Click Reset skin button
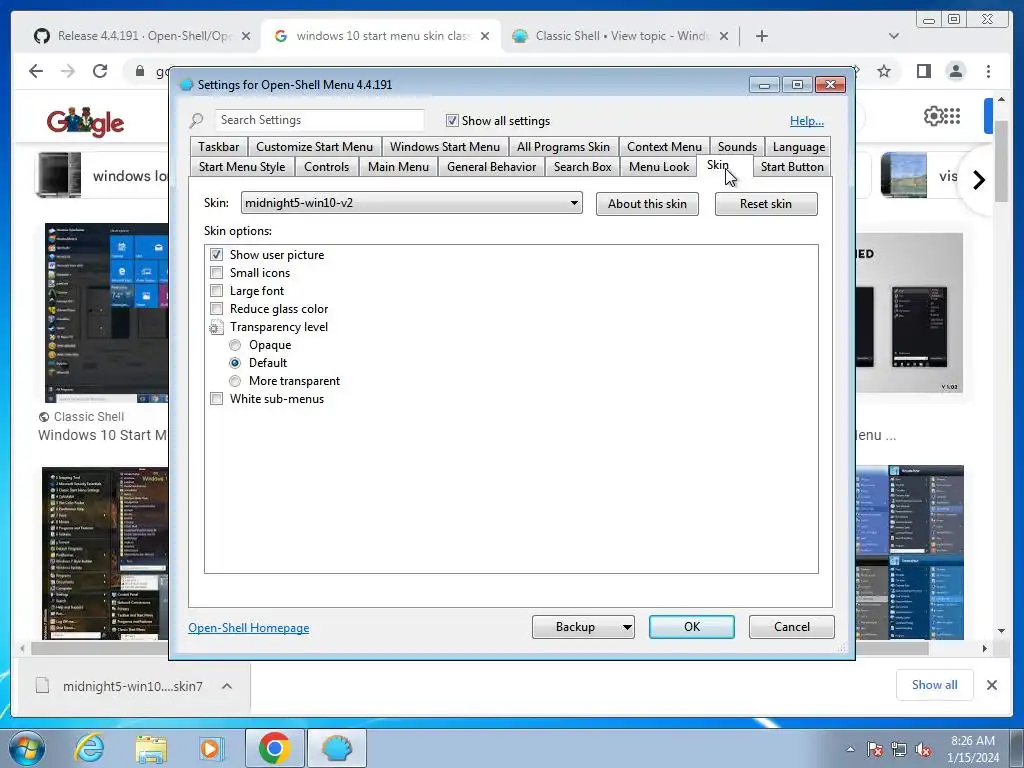 [x=766, y=204]
